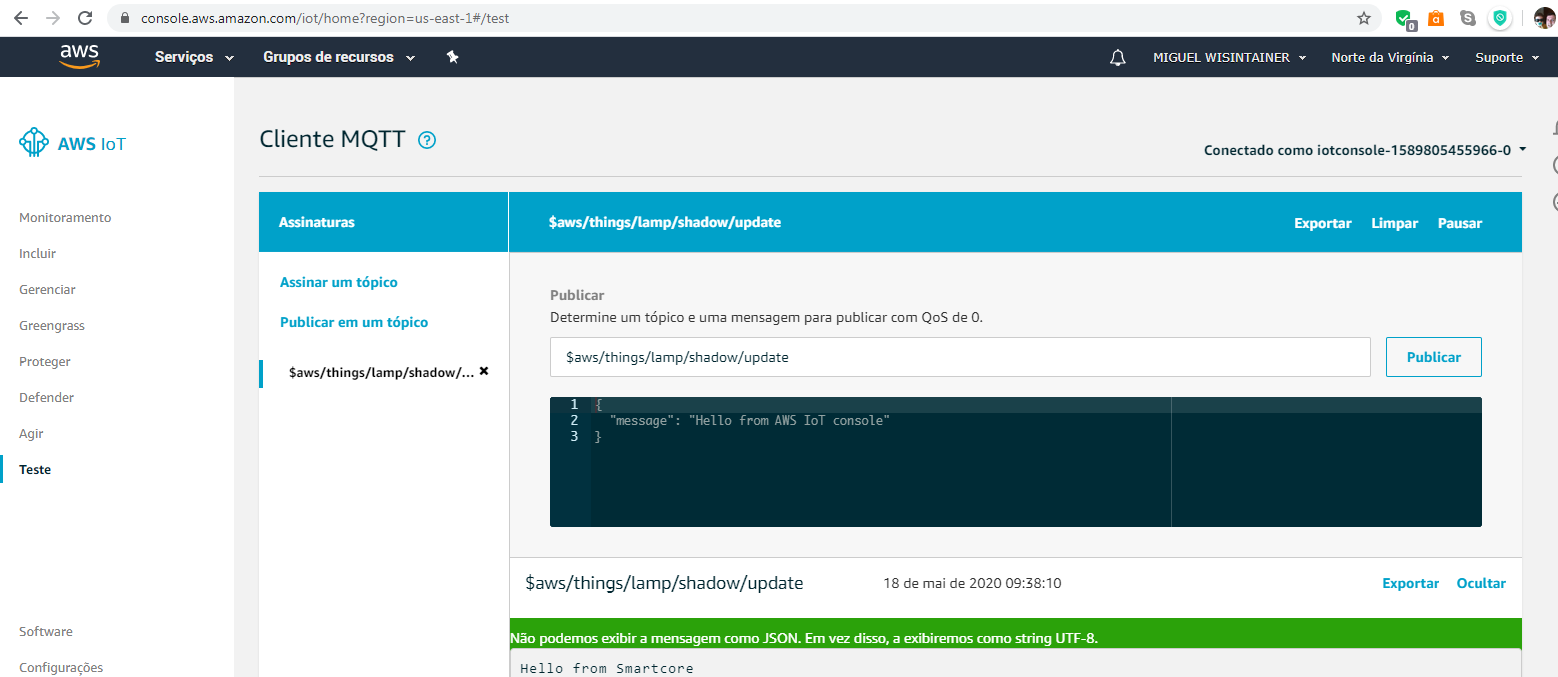Click Ocultar to hide the message
Viewport: 1558px width, 677px height.
pos(1481,584)
